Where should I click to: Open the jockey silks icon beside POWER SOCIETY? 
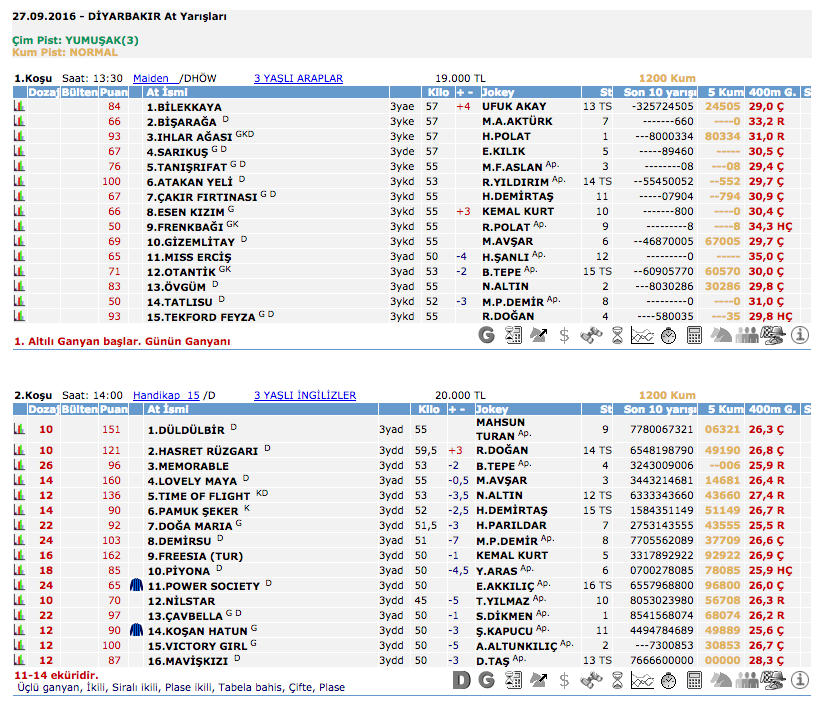pyautogui.click(x=137, y=585)
